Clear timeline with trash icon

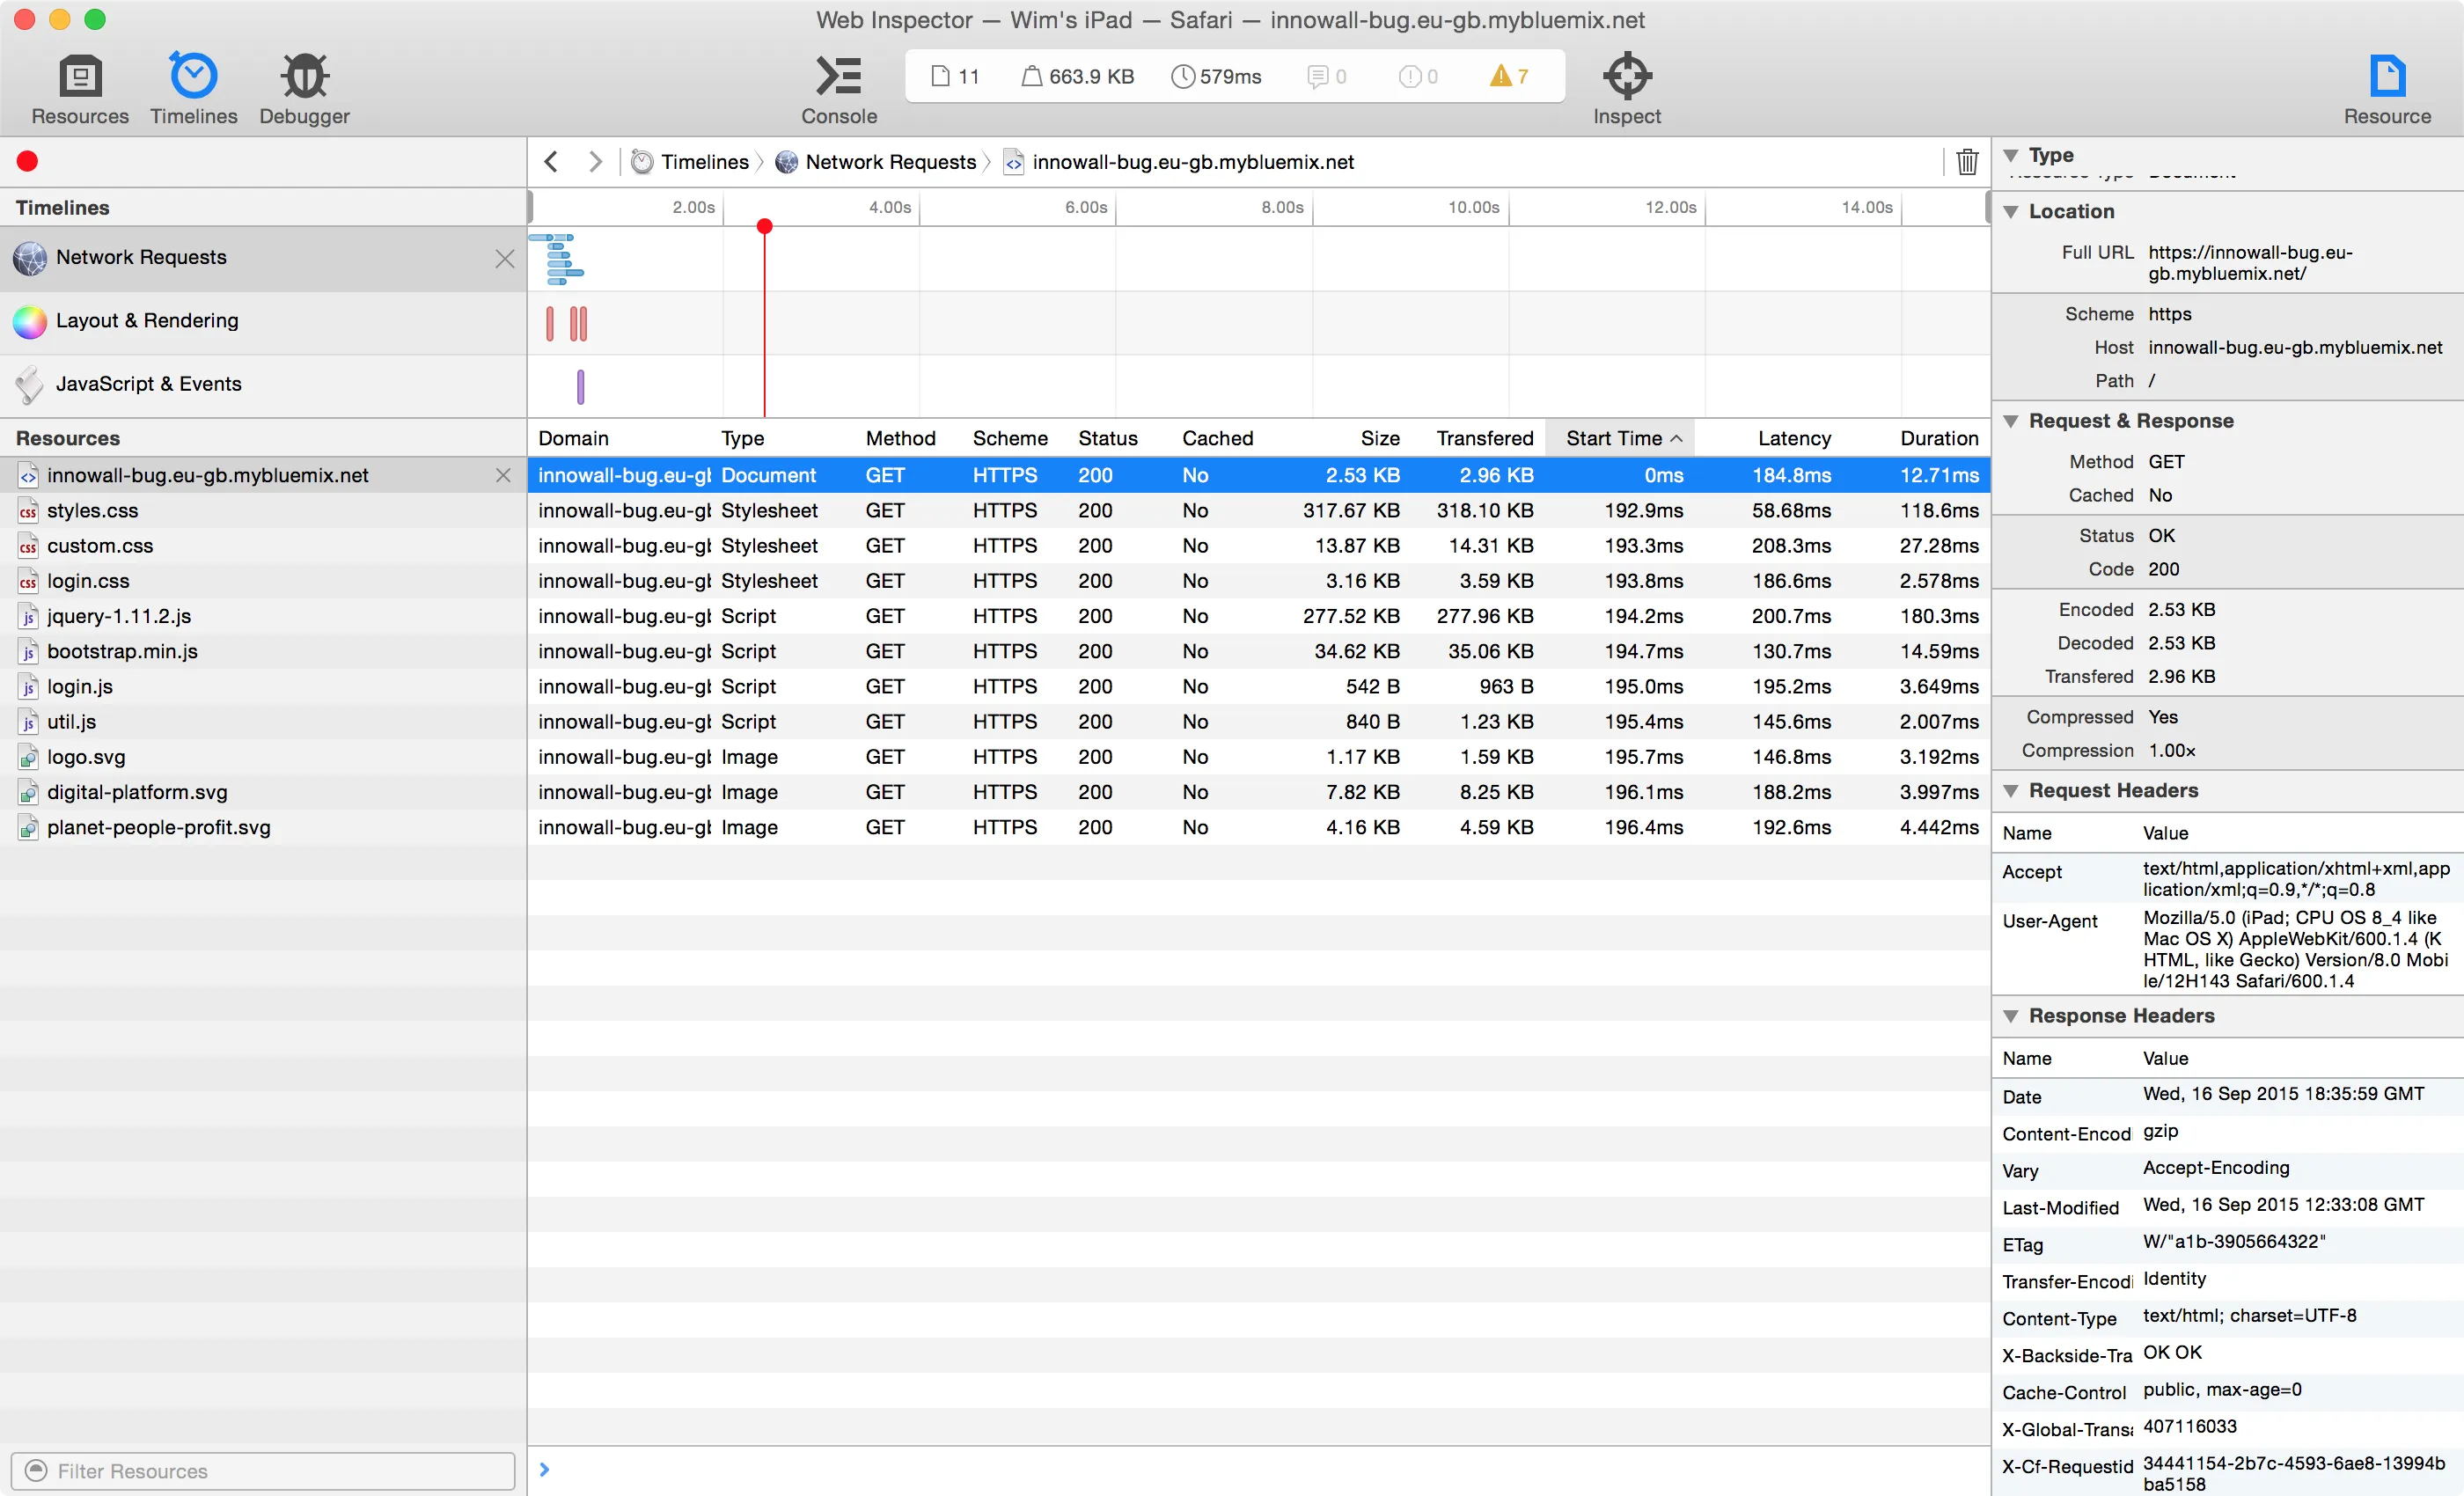1966,162
